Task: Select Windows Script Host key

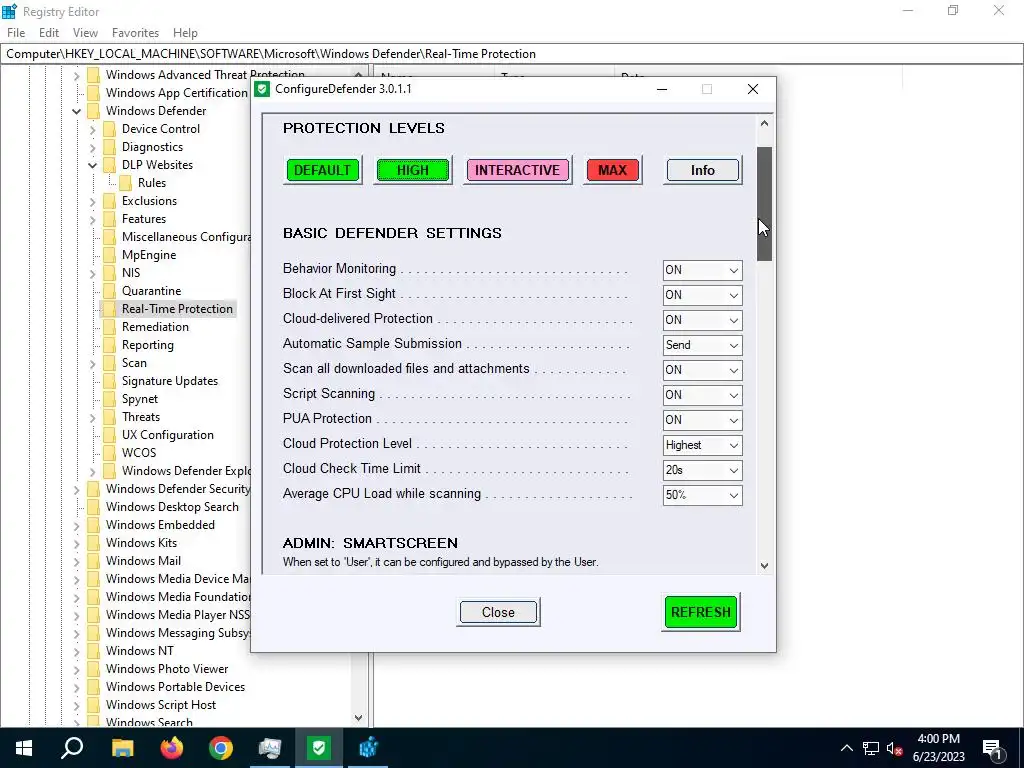Action: (x=161, y=705)
